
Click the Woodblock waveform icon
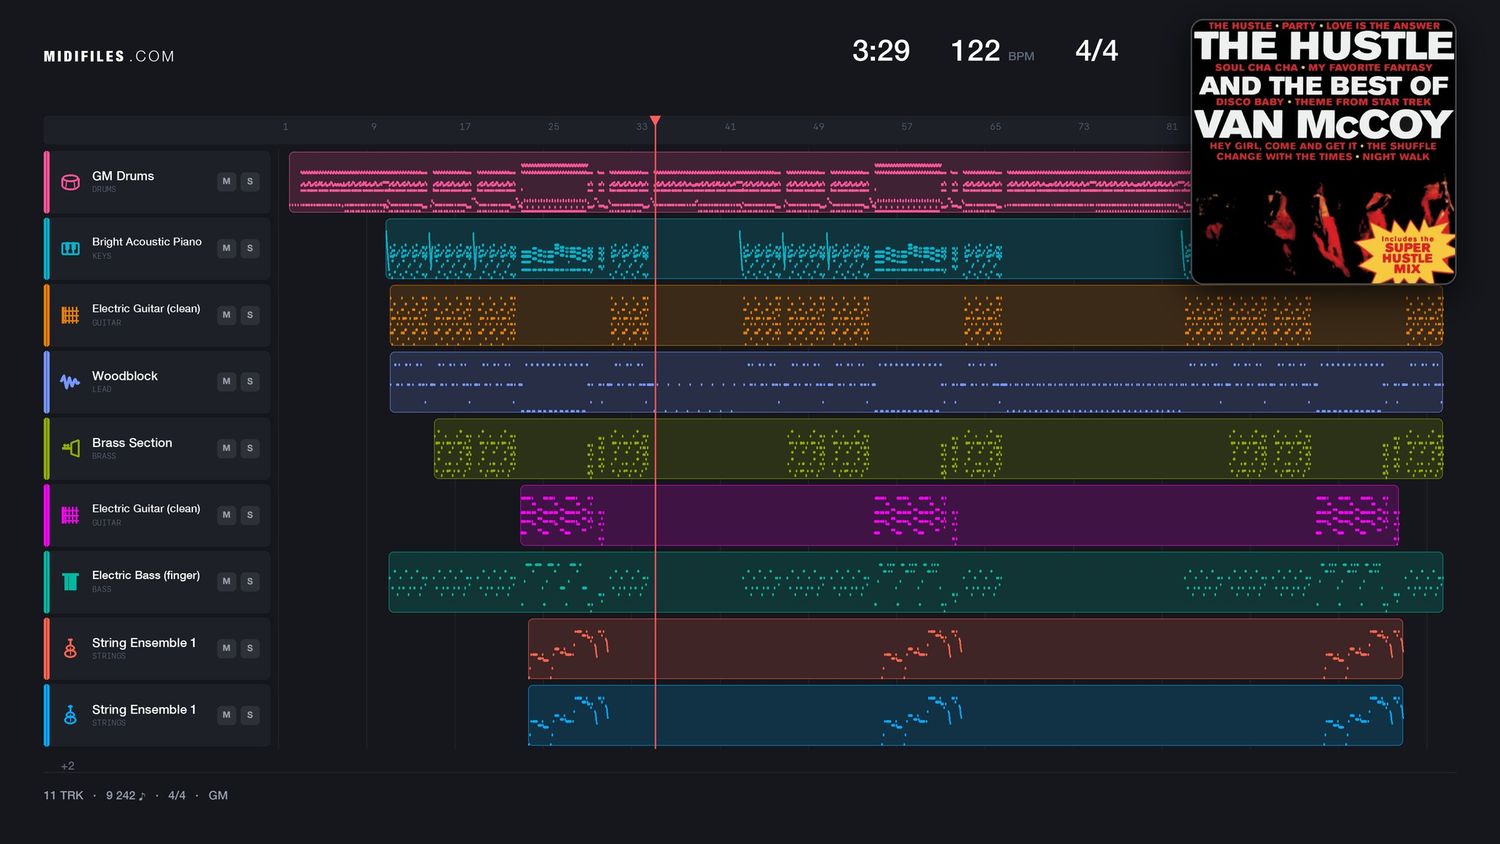[70, 382]
